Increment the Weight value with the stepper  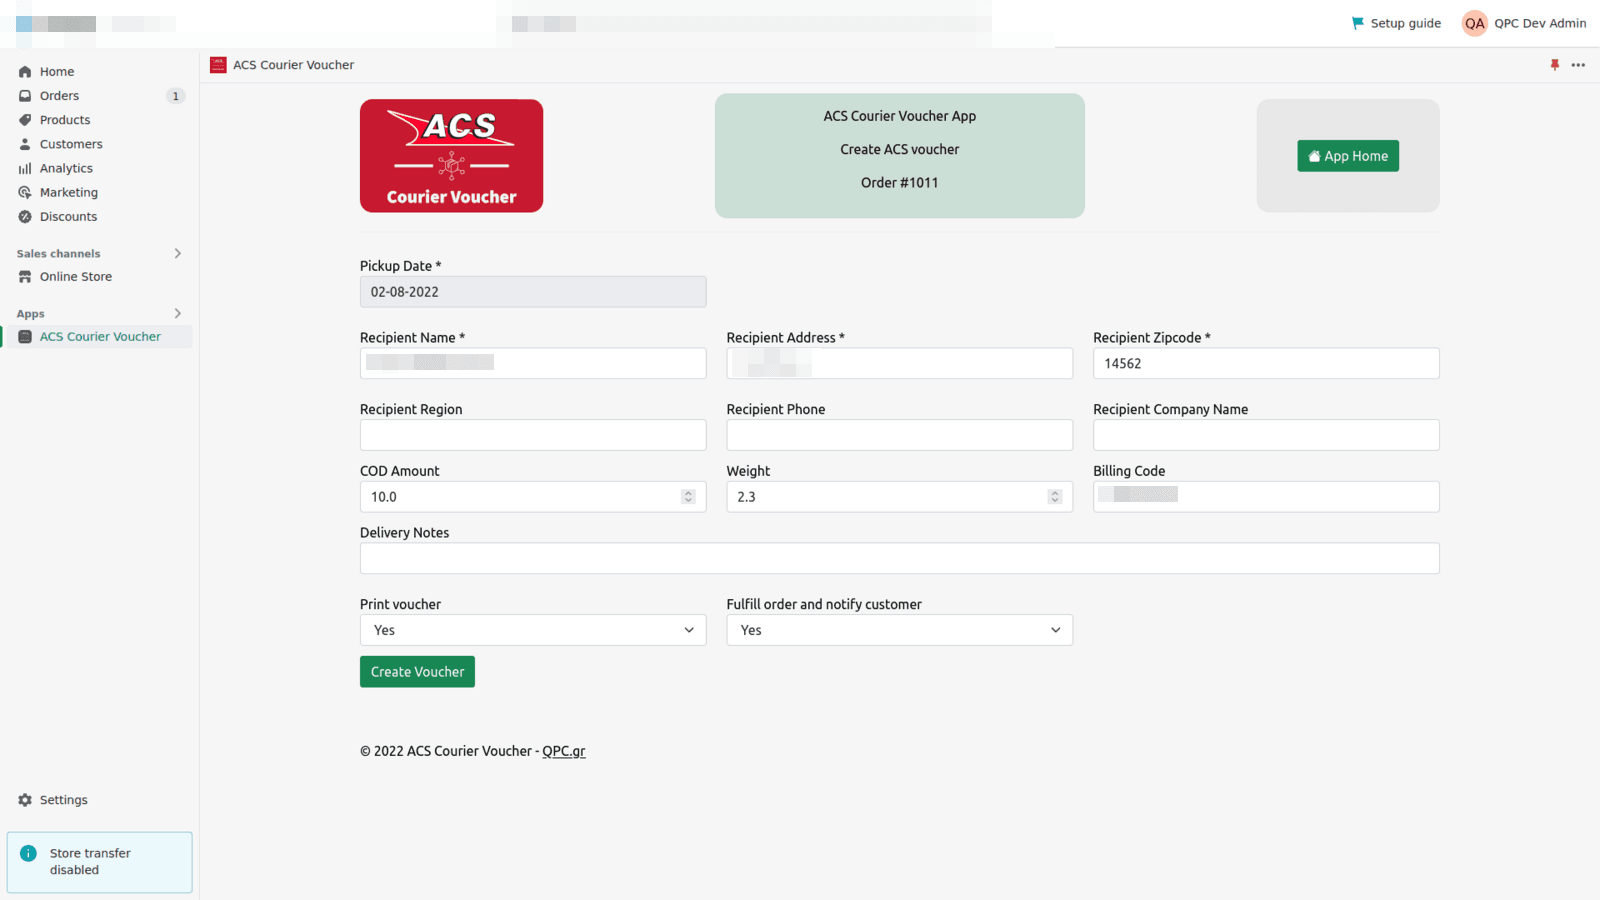1054,491
